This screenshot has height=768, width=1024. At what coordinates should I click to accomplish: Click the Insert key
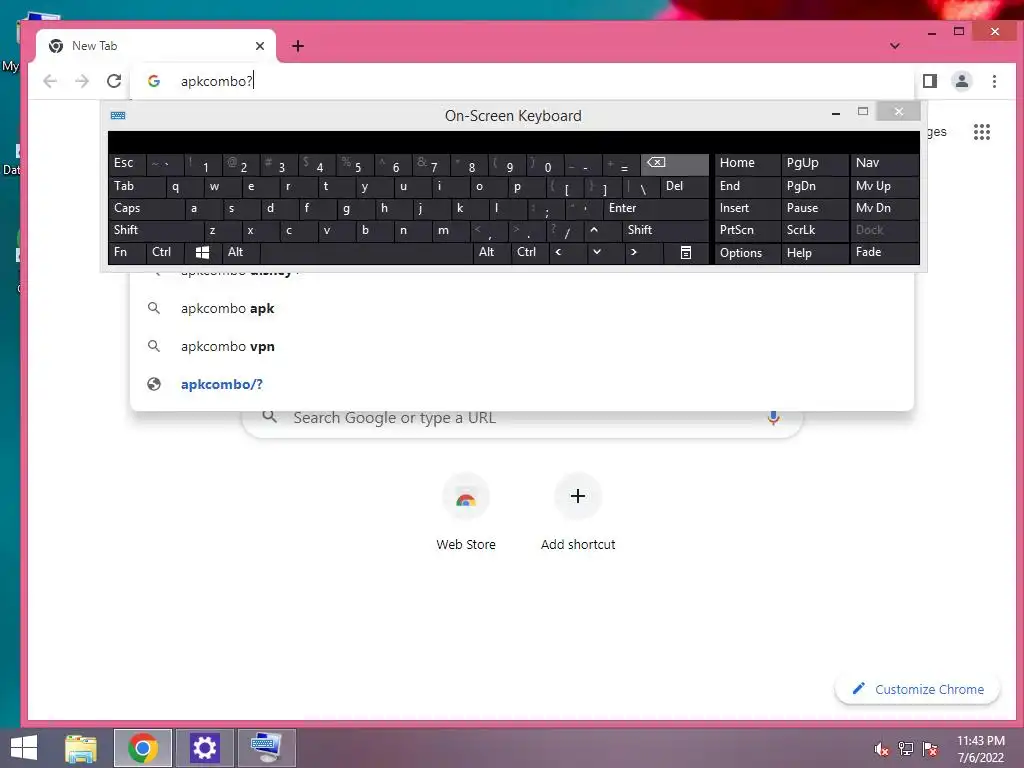(747, 208)
